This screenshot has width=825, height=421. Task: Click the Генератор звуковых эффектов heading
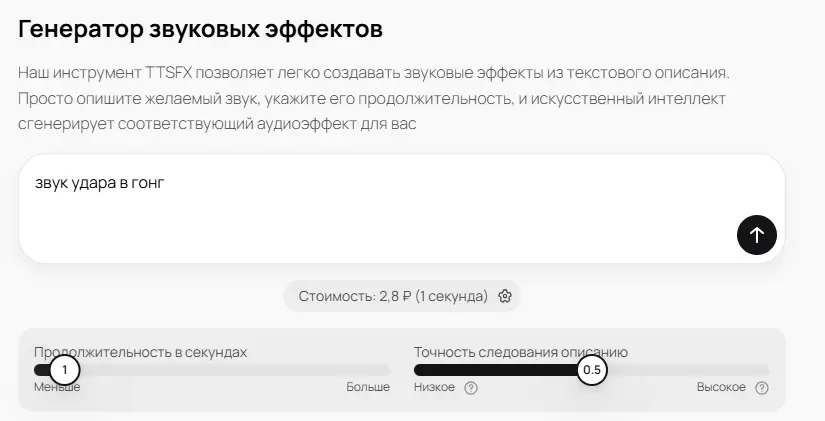[200, 29]
